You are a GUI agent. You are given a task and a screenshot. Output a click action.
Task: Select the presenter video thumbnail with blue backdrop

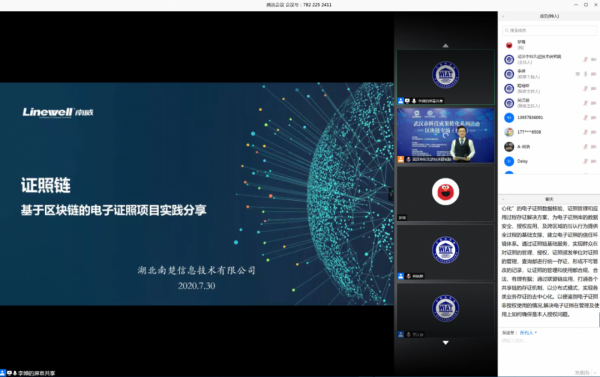(445, 135)
